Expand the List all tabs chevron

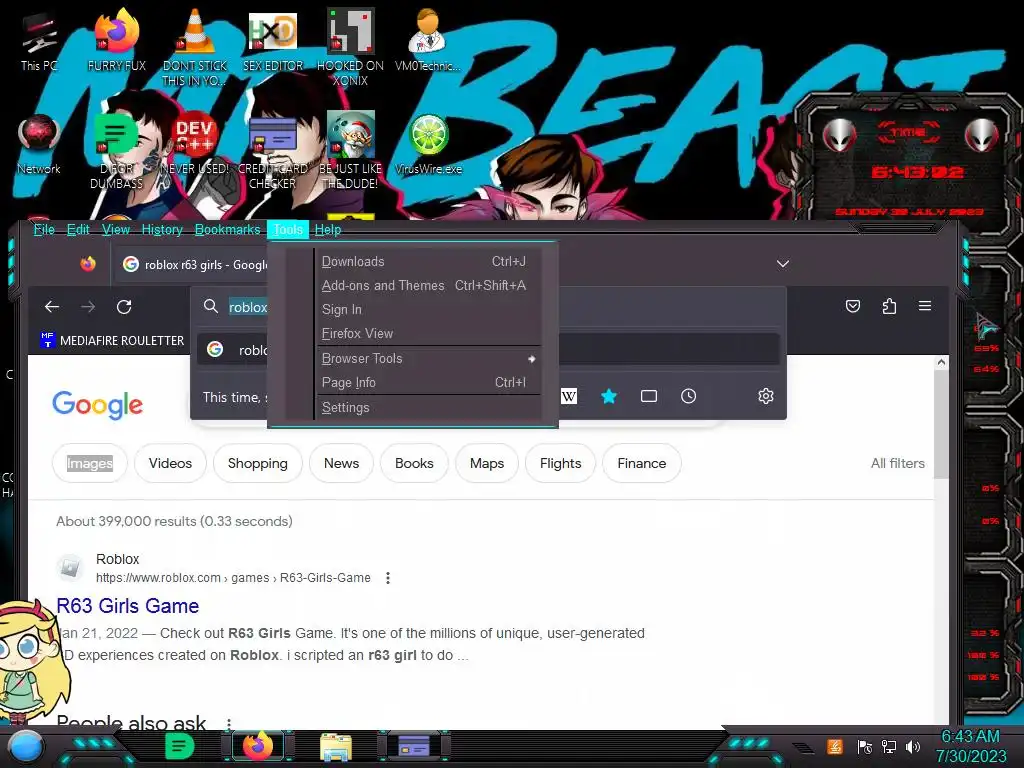(x=783, y=264)
